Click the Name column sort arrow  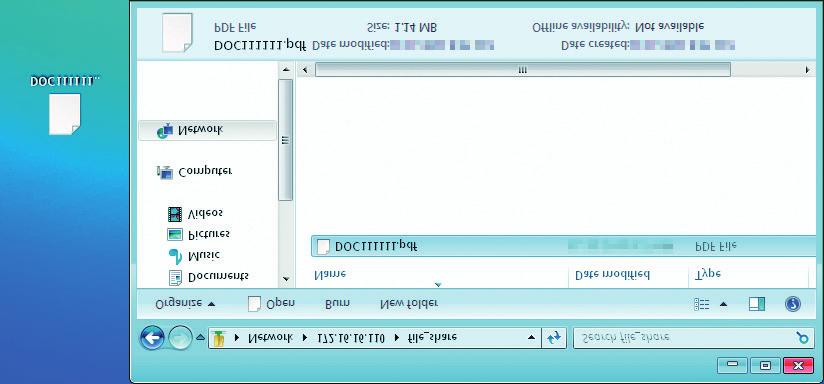click(438, 285)
